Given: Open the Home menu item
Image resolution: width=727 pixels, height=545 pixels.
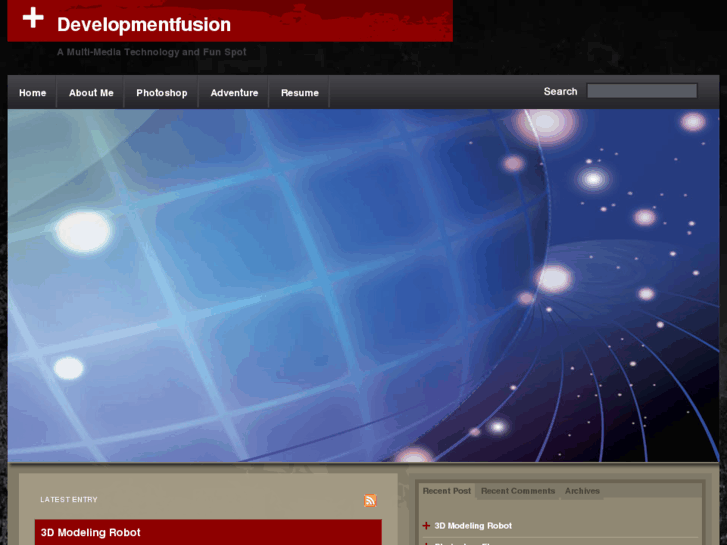Looking at the screenshot, I should pos(32,93).
